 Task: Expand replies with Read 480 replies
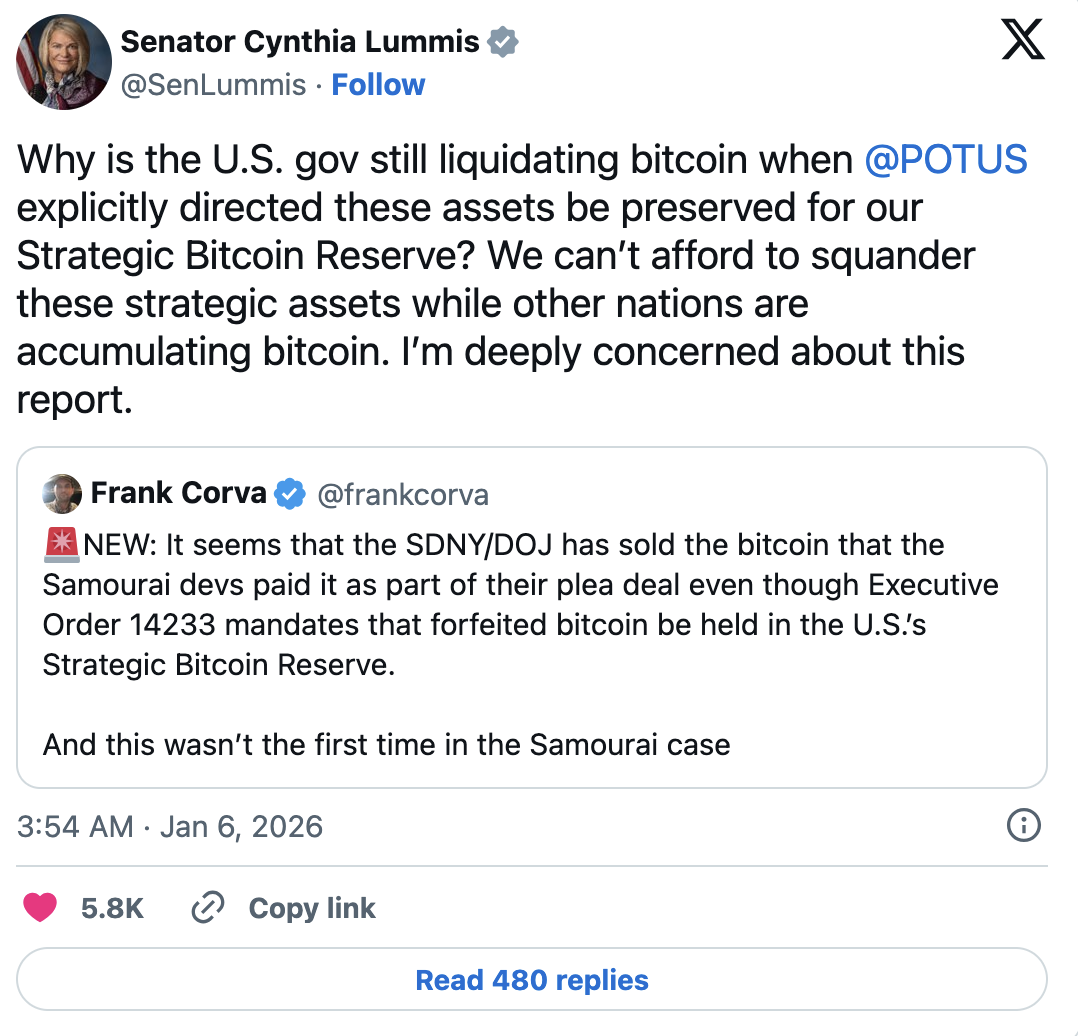pyautogui.click(x=531, y=980)
